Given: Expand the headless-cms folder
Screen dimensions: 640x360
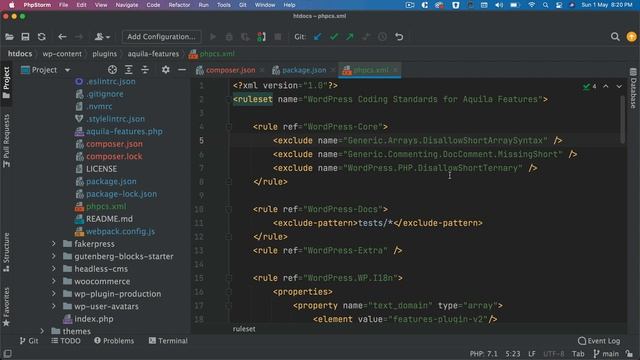Looking at the screenshot, I should pyautogui.click(x=53, y=269).
